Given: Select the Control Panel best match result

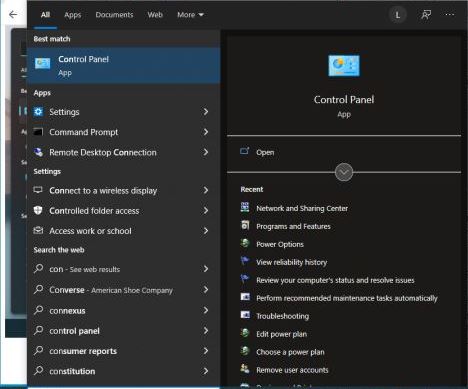Looking at the screenshot, I should pyautogui.click(x=124, y=65).
